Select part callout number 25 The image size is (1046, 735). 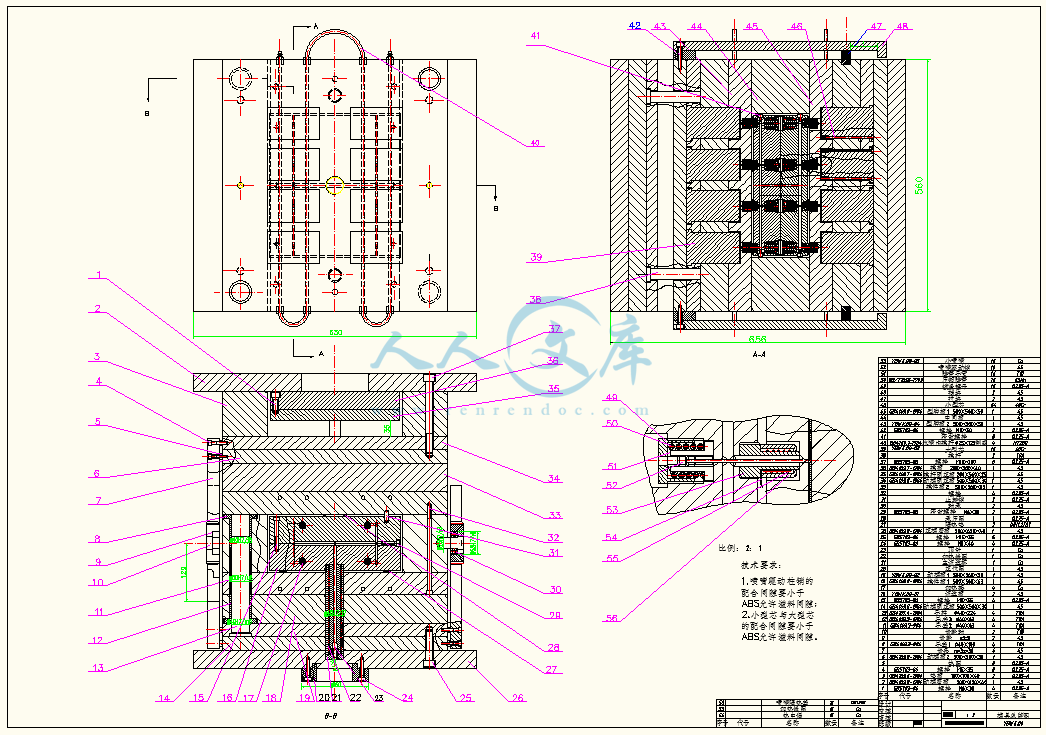(x=466, y=698)
